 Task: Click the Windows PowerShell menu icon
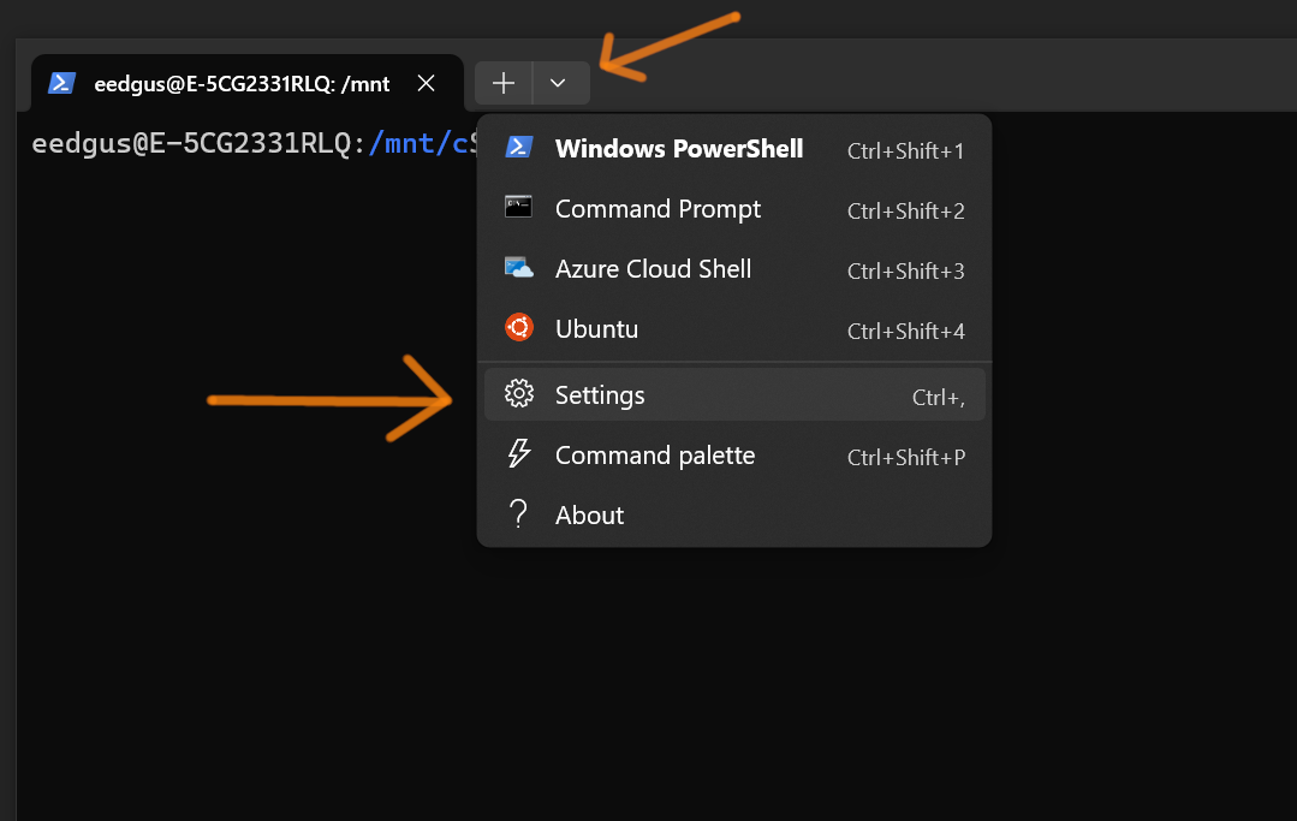[518, 148]
